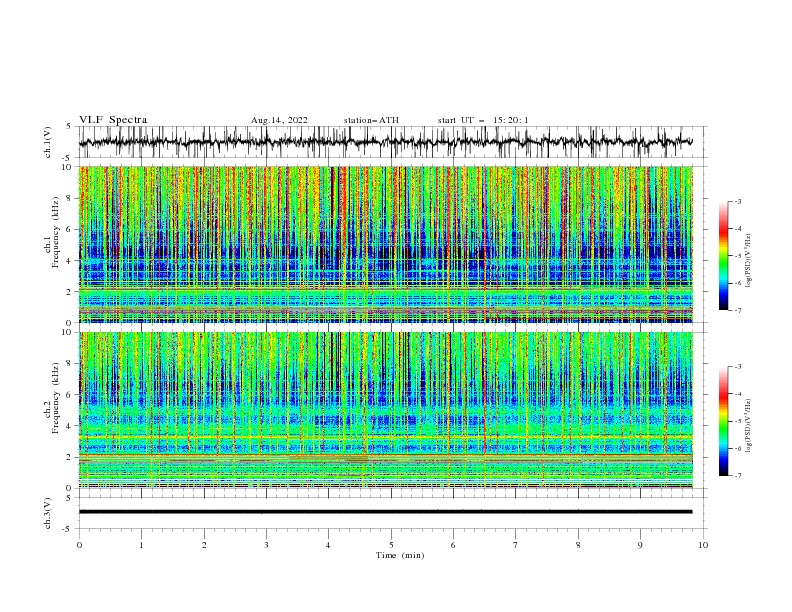792x612 pixels.
Task: Click the "4" tick on the time axis
Action: click(x=328, y=545)
